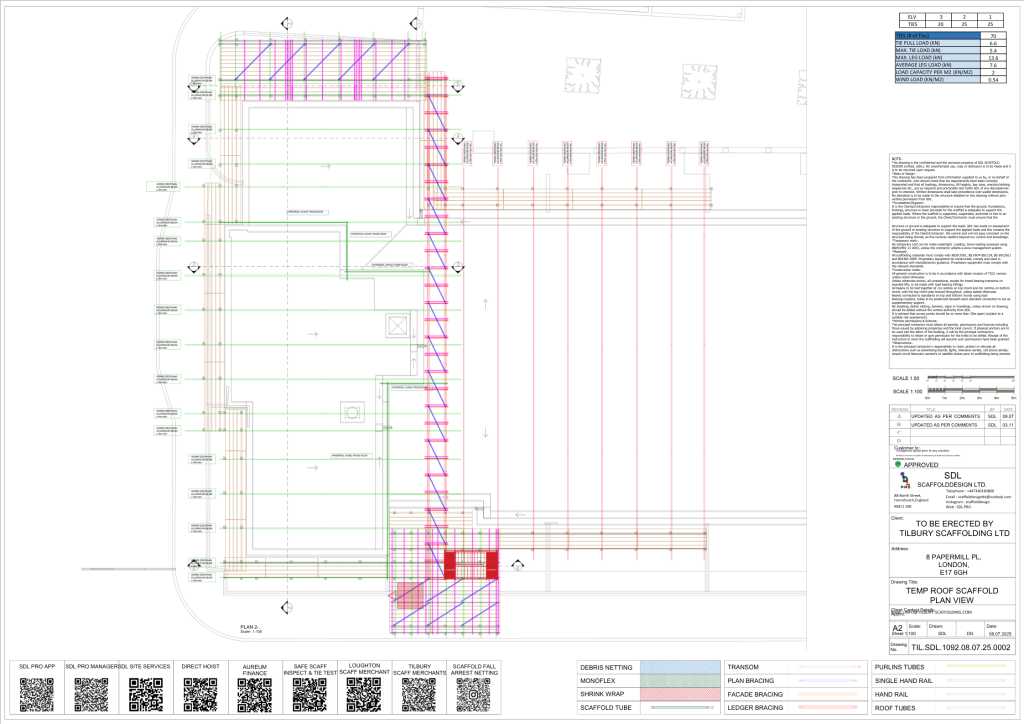Image resolution: width=1024 pixels, height=724 pixels.
Task: Click the drawing number TIL.SDL.1092.08.07.25.0002
Action: [x=961, y=648]
